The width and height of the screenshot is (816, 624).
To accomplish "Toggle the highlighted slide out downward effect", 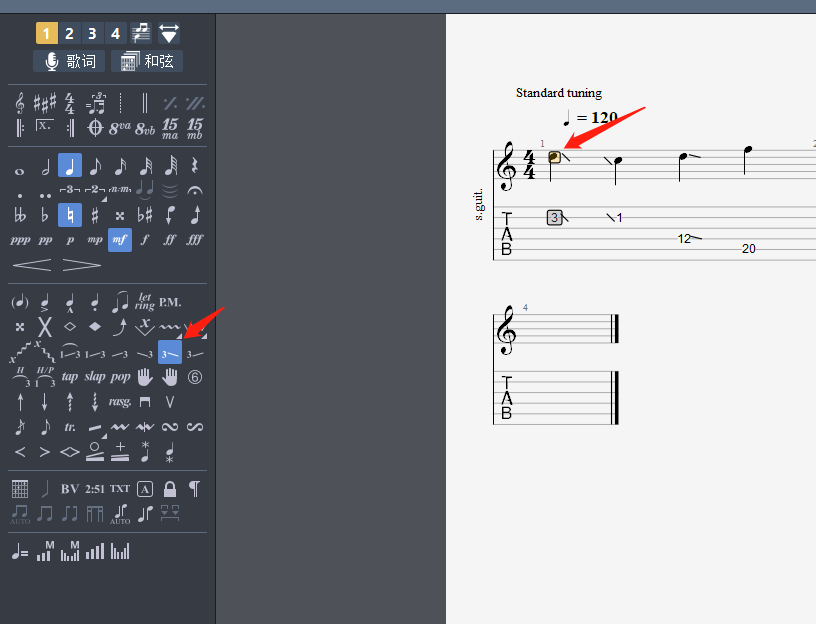I will click(x=170, y=352).
